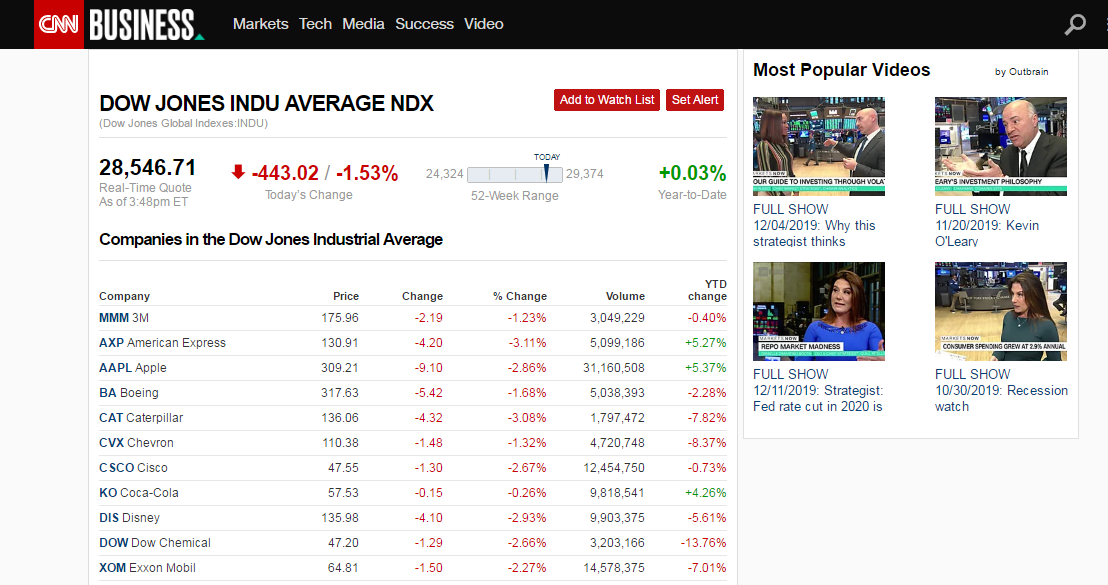The image size is (1108, 585).
Task: Click the CNN Business logo
Action: click(145, 24)
